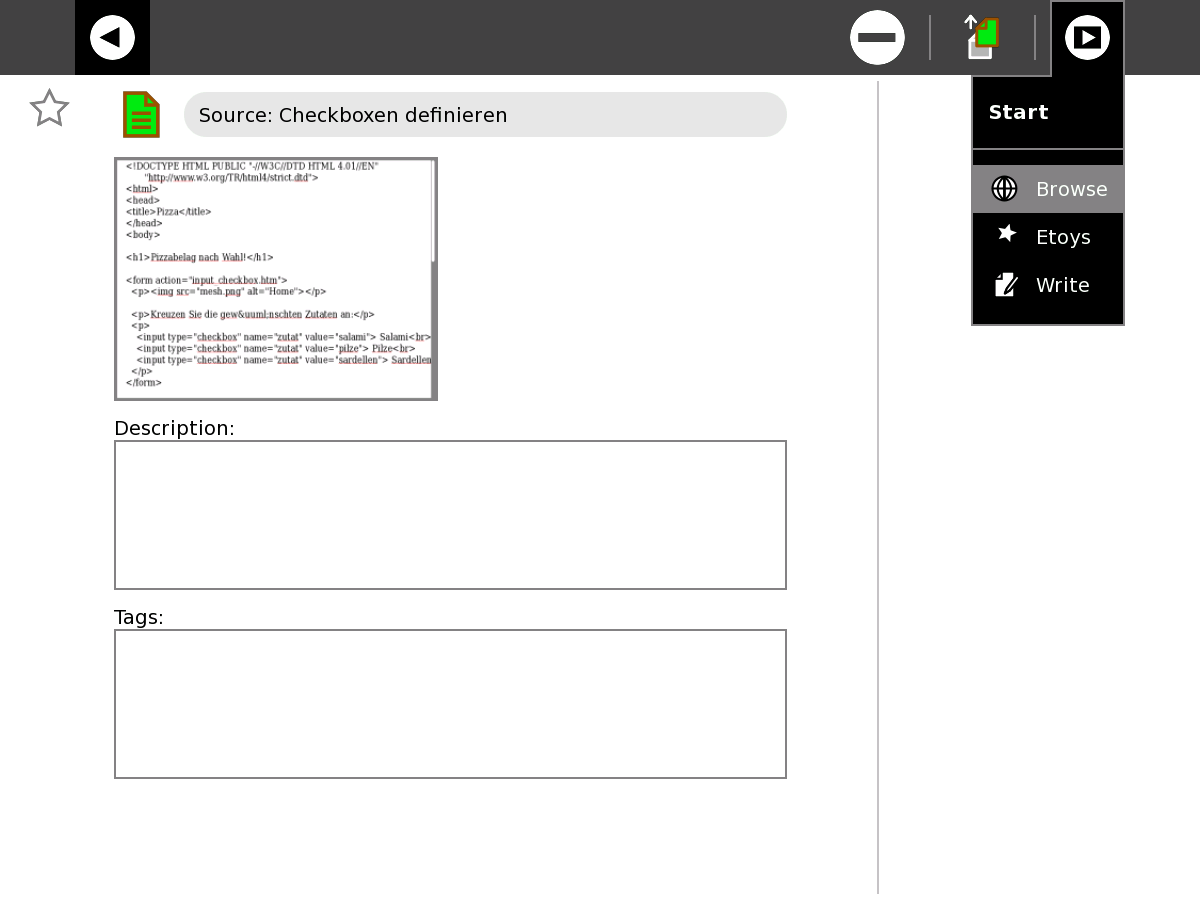Choose 'Etoys' from the Start menu
1200x900 pixels.
coord(1062,237)
